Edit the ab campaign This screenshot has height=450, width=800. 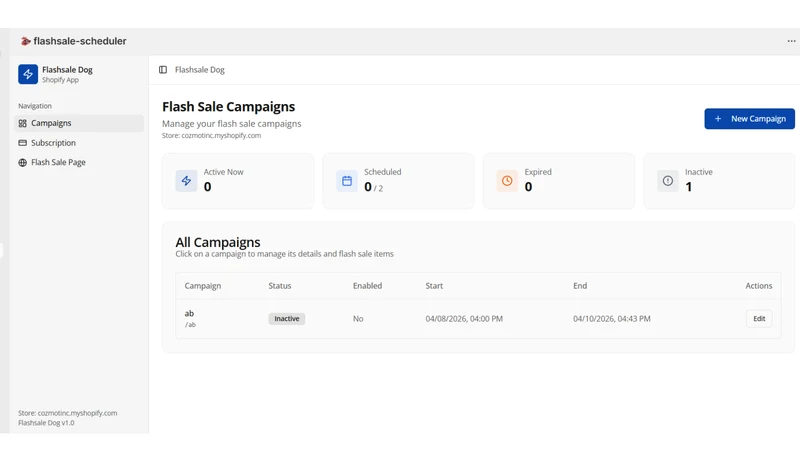(759, 319)
